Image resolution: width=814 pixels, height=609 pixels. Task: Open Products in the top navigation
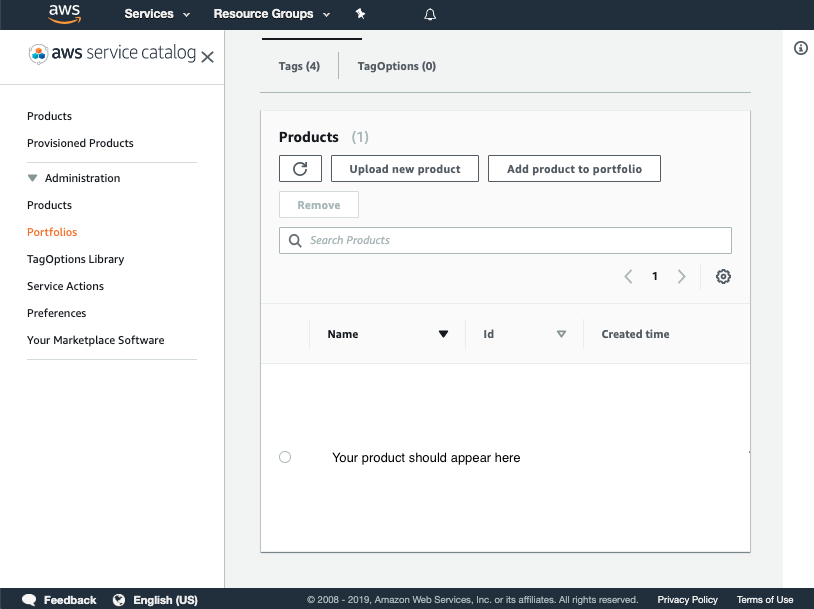click(49, 116)
